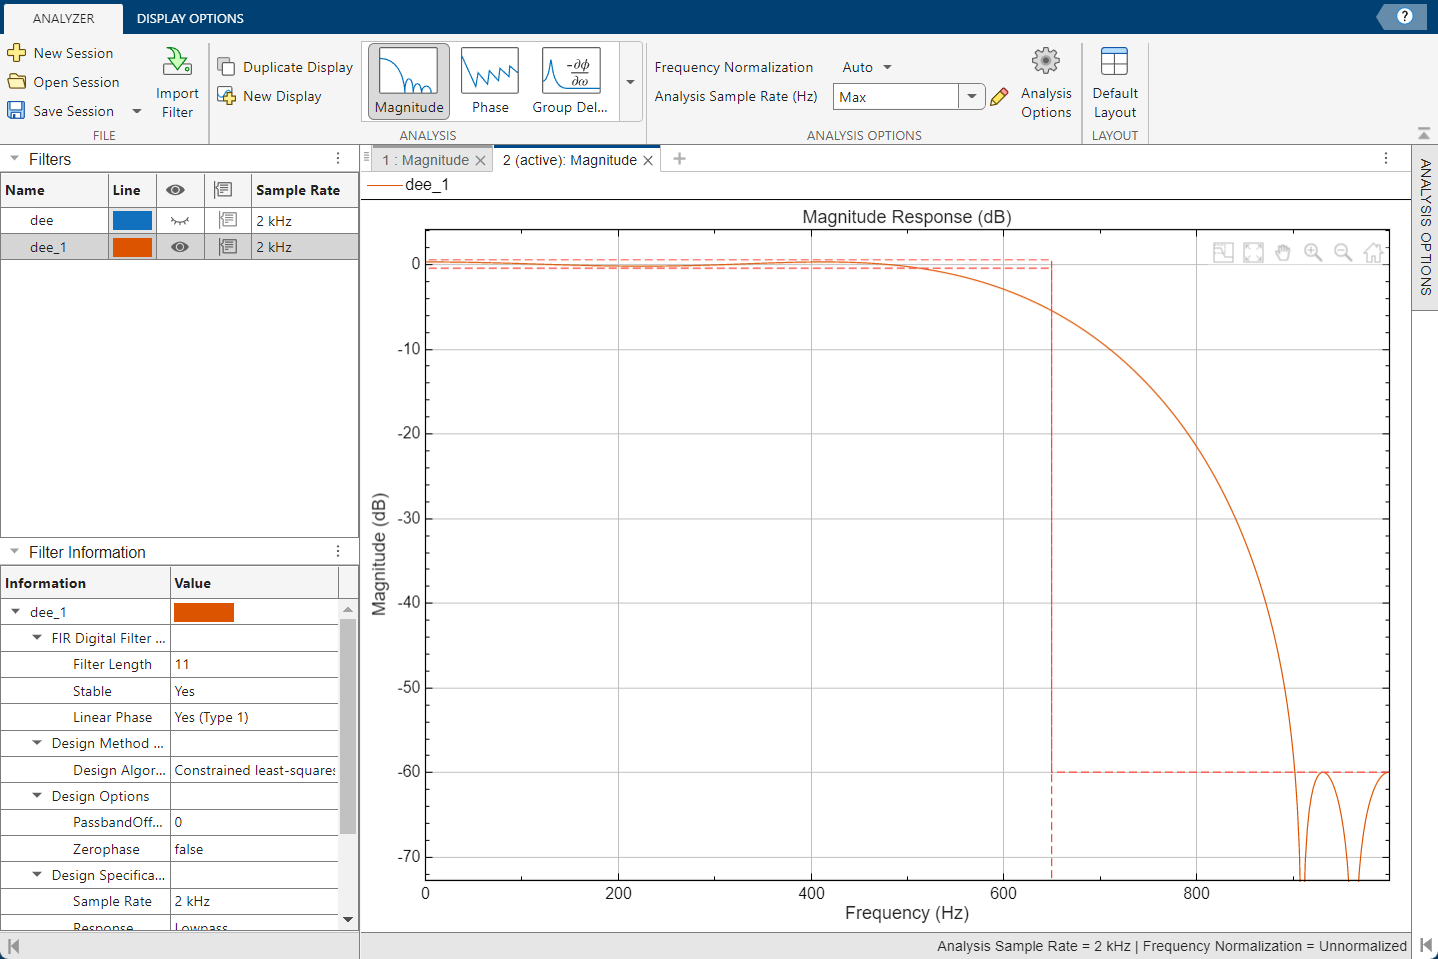Select the pan tool on the plot
Image resolution: width=1438 pixels, height=959 pixels.
click(1283, 252)
